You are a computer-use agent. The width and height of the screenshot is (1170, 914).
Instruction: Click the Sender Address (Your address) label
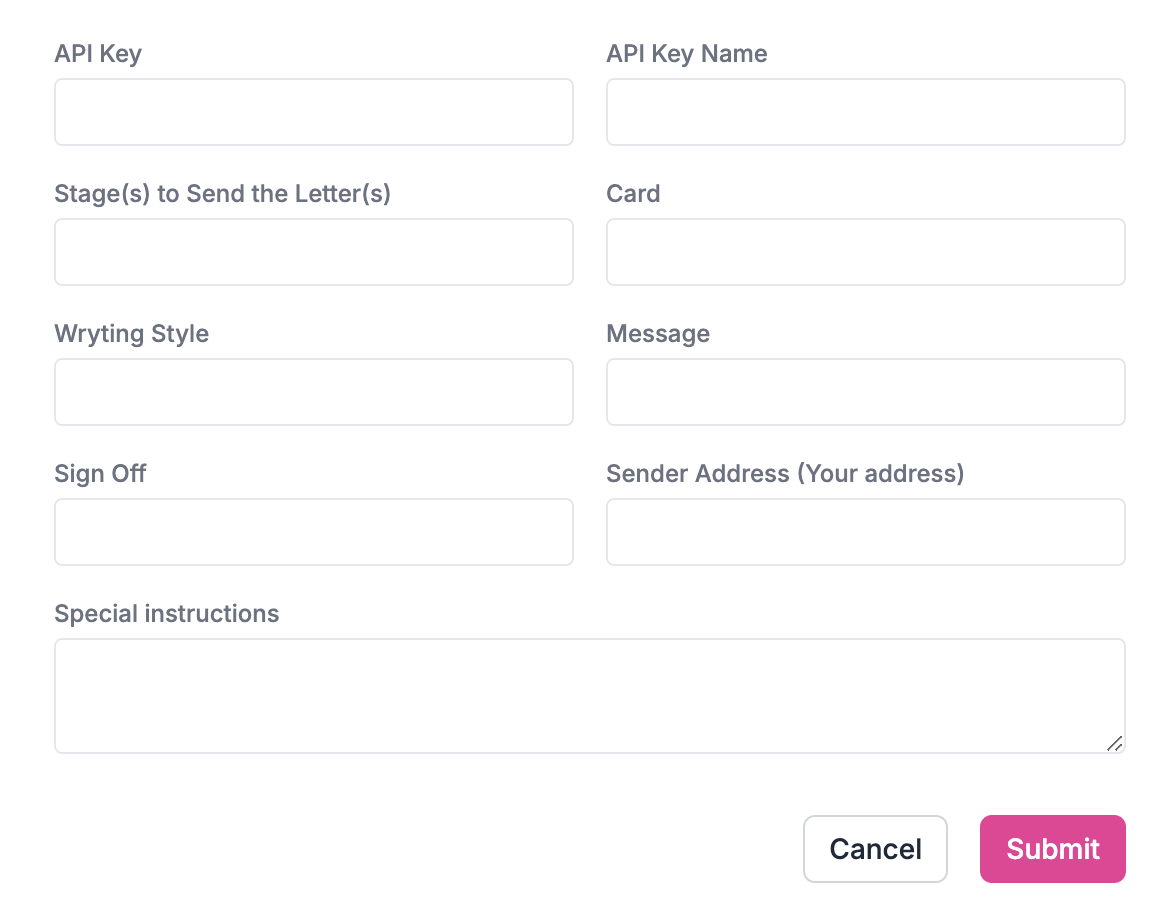[784, 474]
